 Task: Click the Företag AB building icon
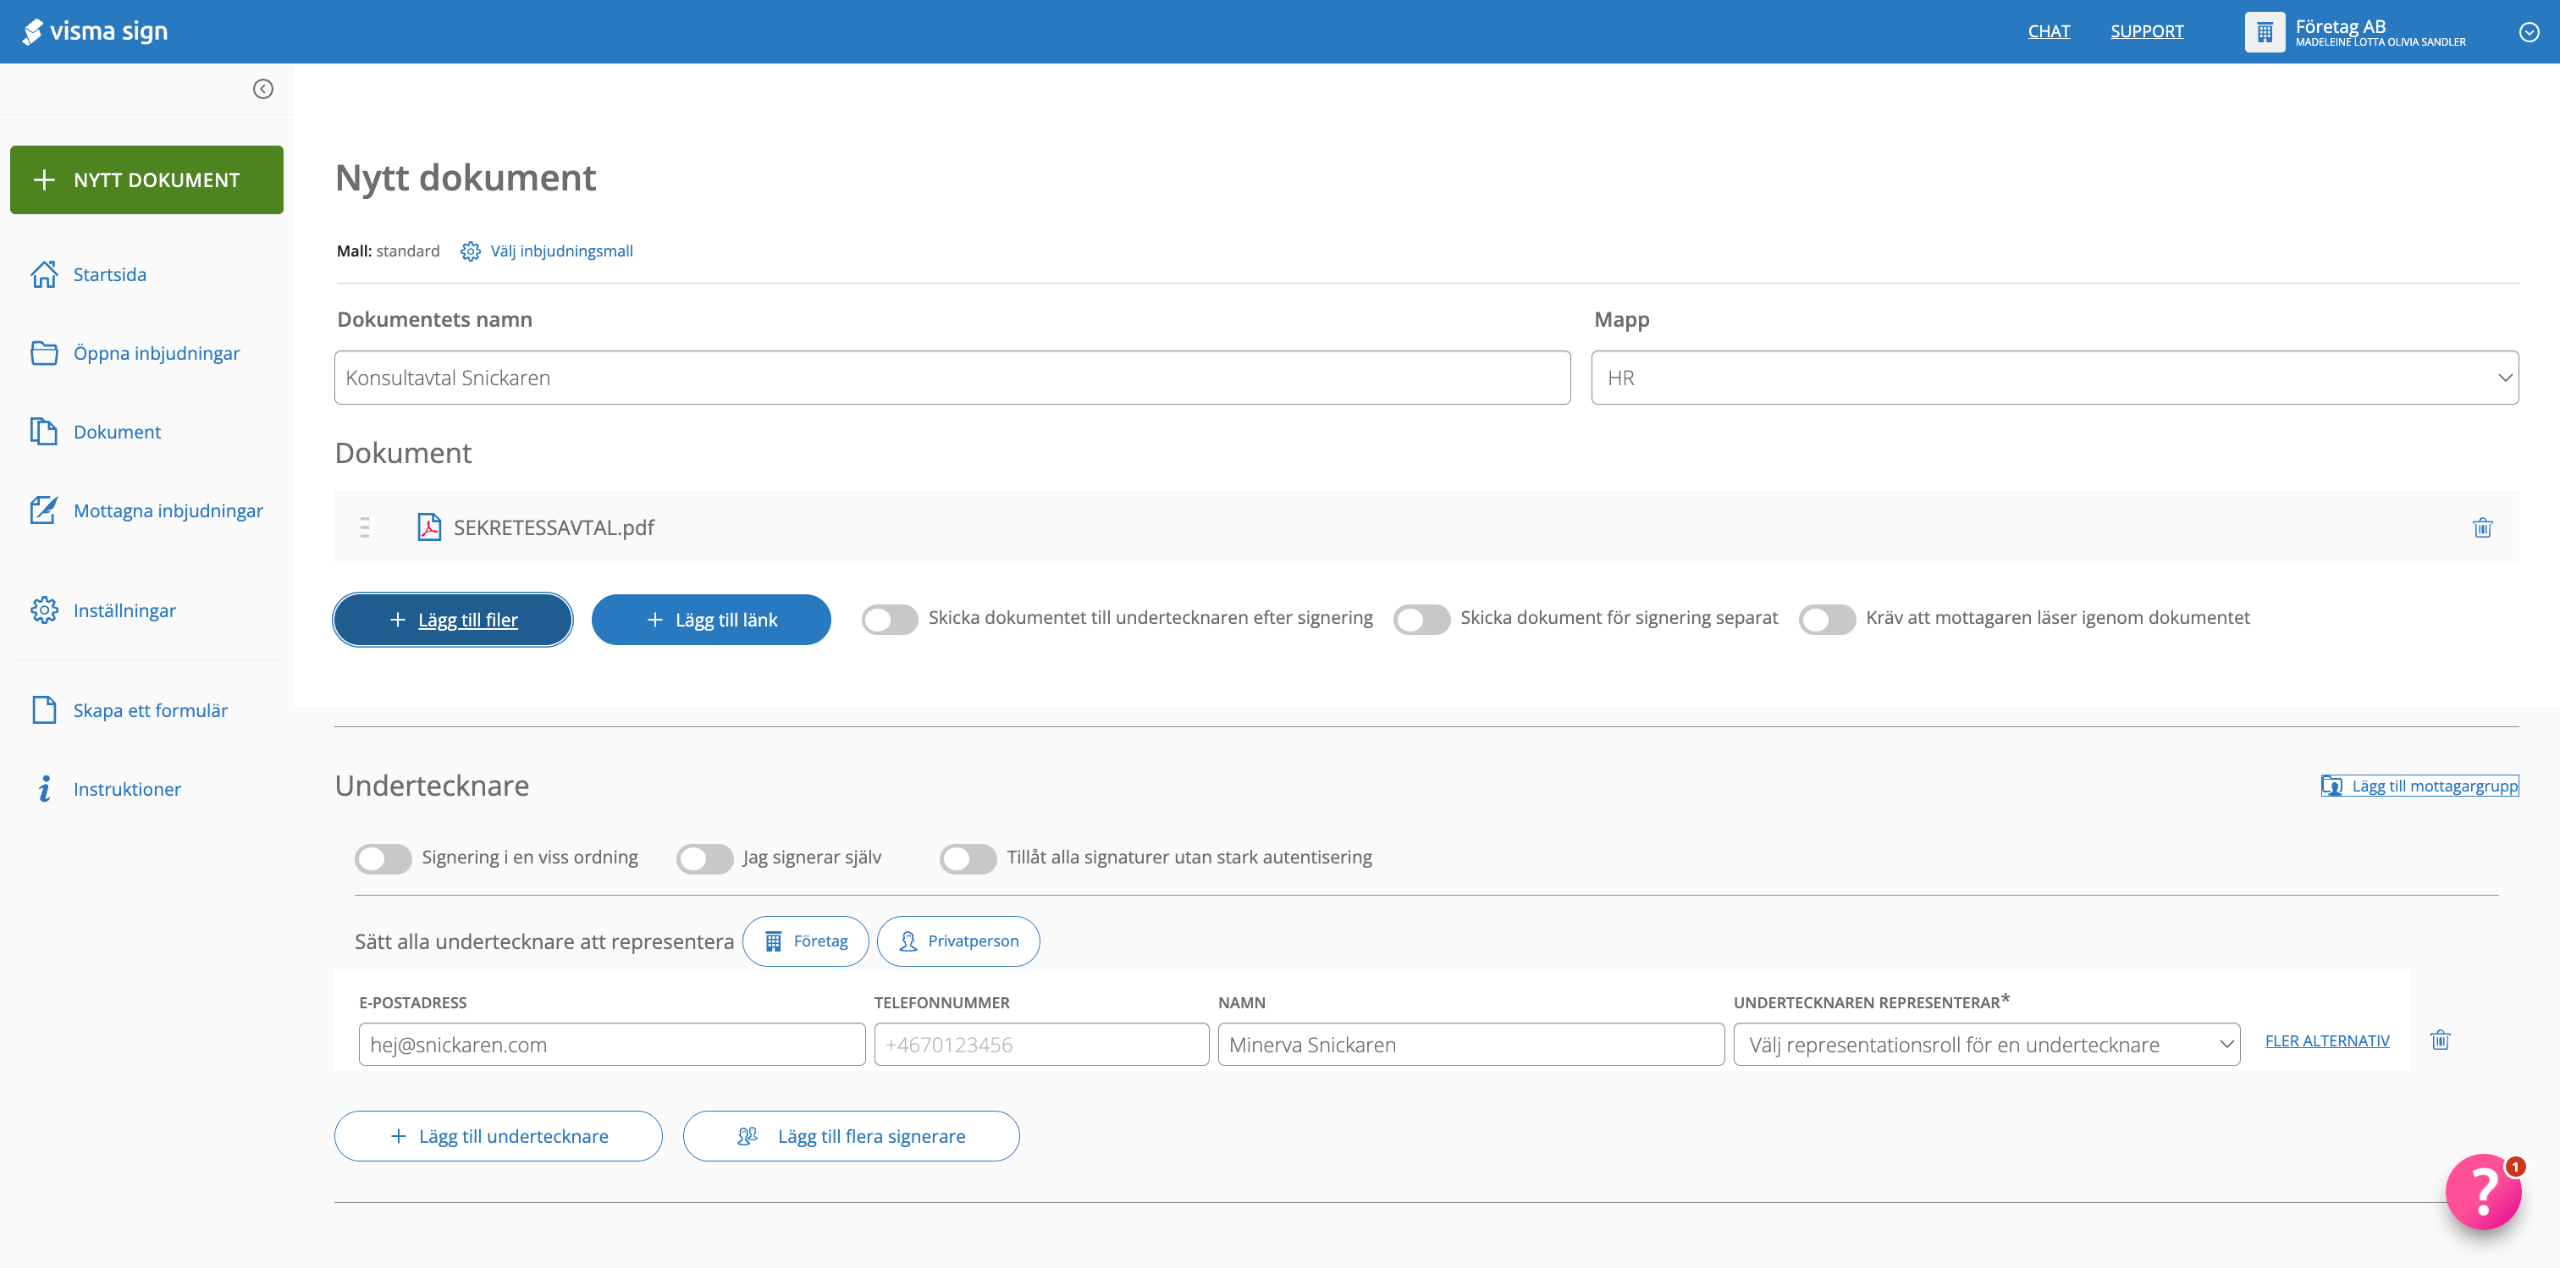pyautogui.click(x=2264, y=32)
